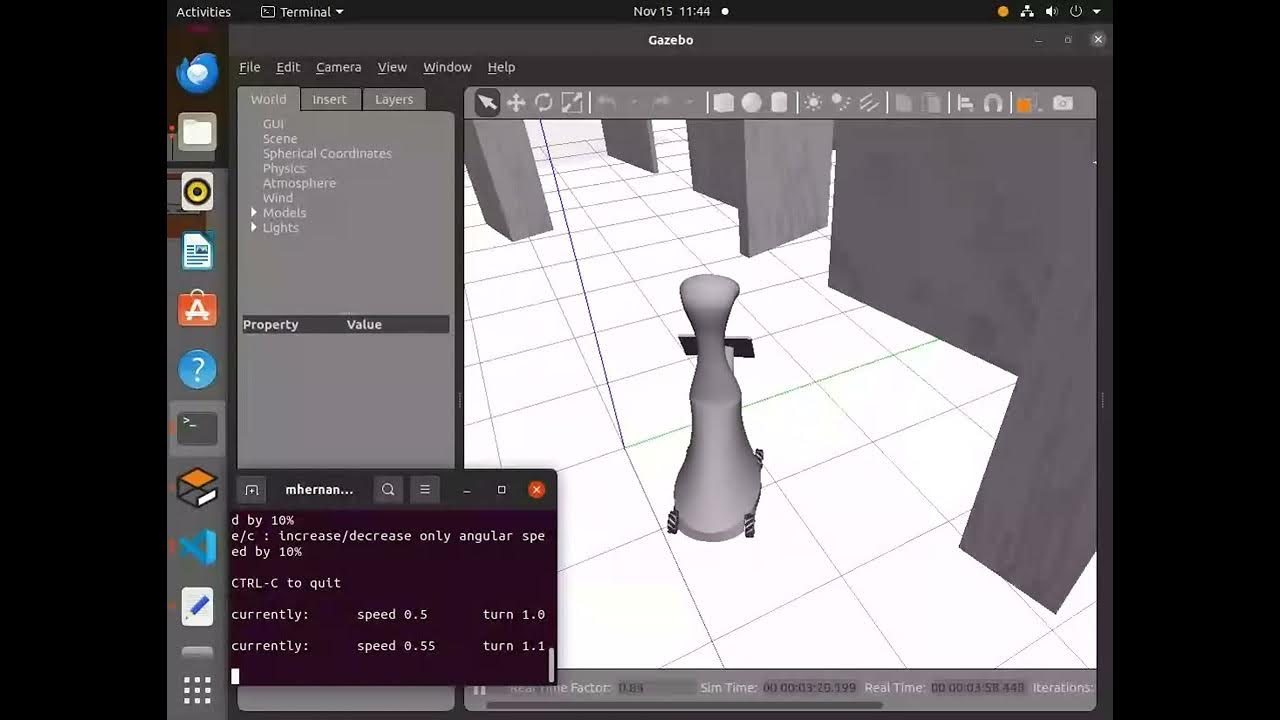
Task: Switch to the Layers tab
Action: point(394,99)
